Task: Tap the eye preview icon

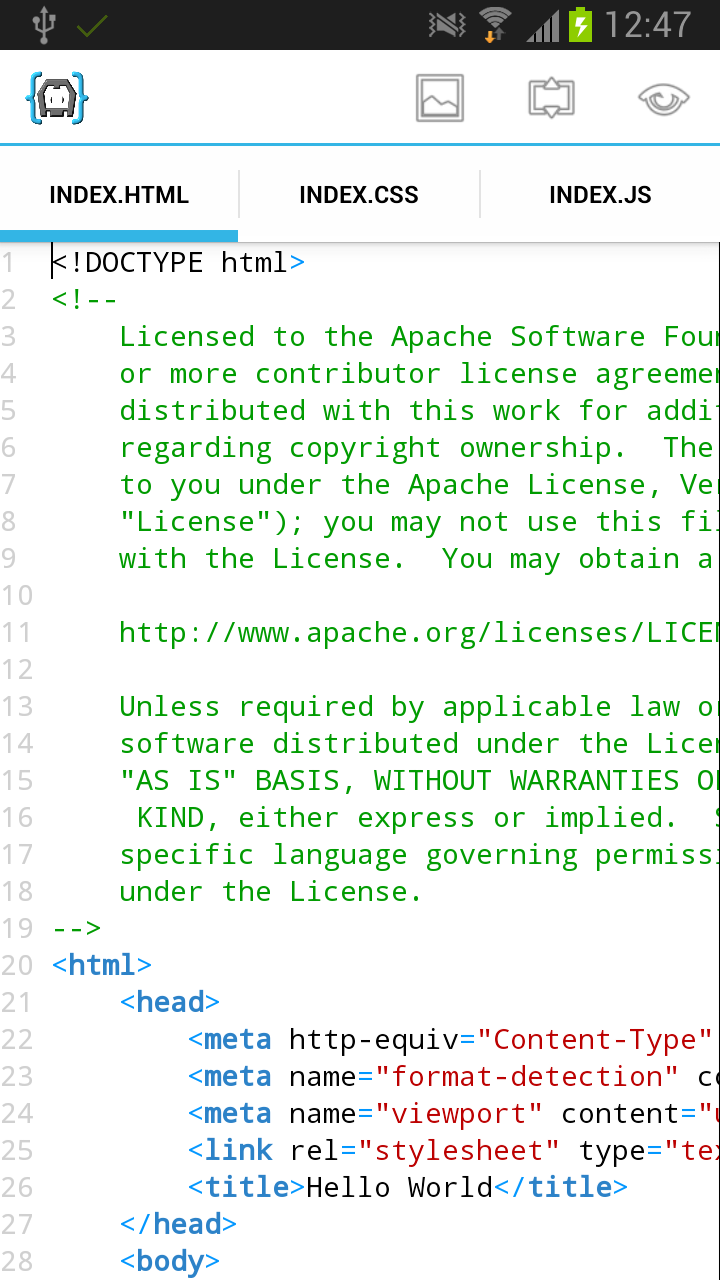Action: pyautogui.click(x=664, y=99)
